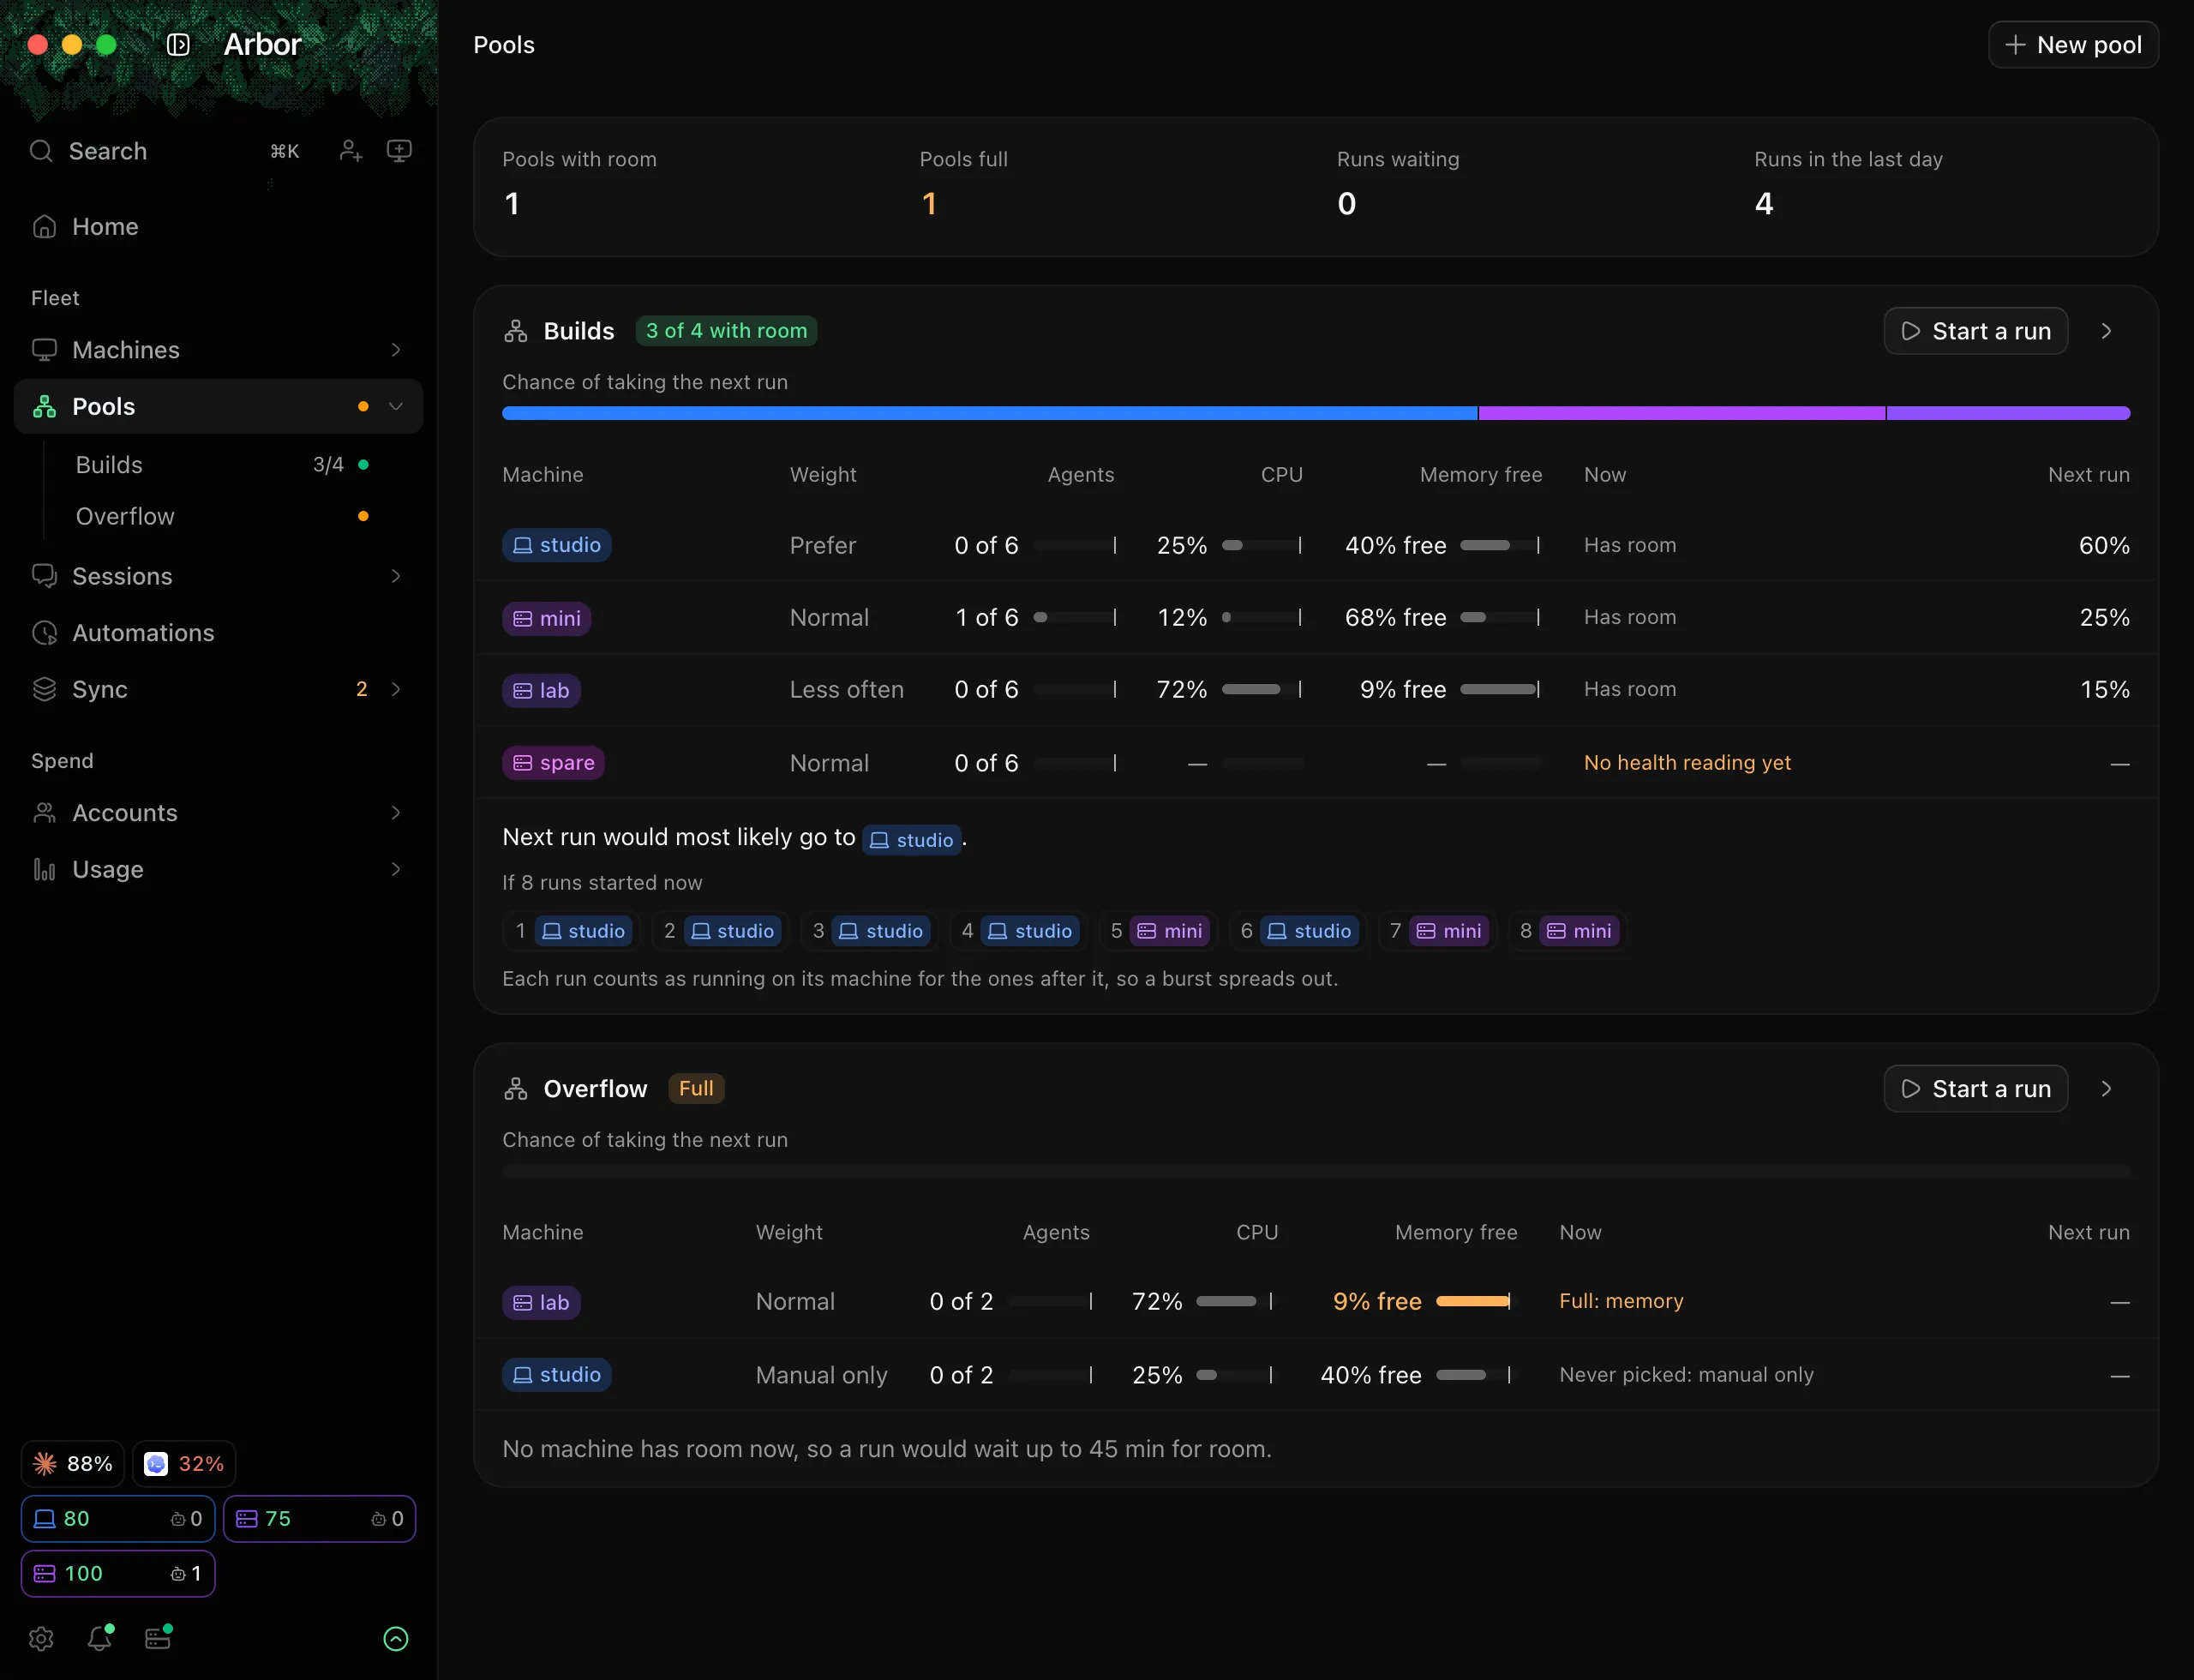Click the spare machine tag
Screen dimensions: 2194x1680
[553, 763]
